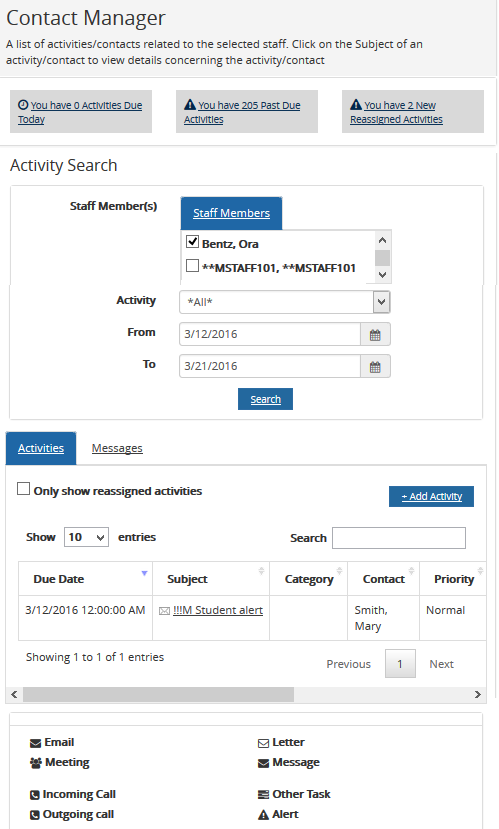
Task: Click warning icon on Past Due Activities
Action: (x=190, y=105)
